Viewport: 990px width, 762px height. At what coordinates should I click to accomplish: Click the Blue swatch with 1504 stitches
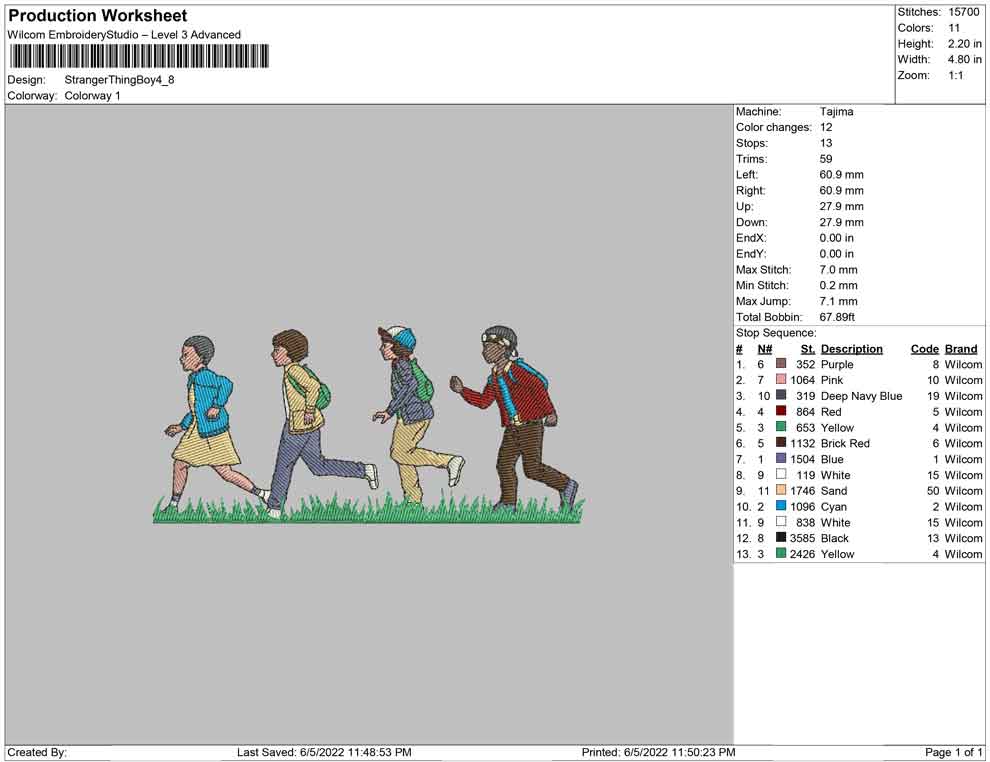click(x=781, y=459)
